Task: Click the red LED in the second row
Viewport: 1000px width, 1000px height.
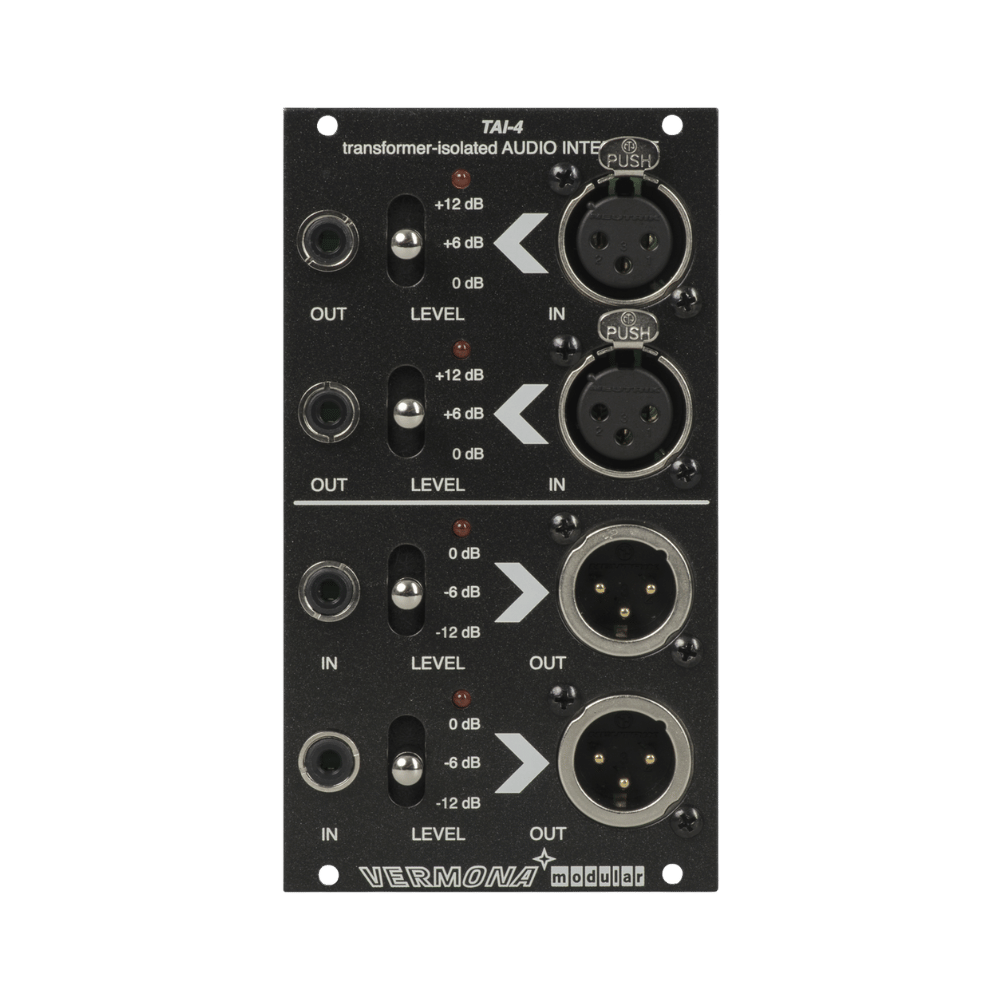Action: pos(461,349)
